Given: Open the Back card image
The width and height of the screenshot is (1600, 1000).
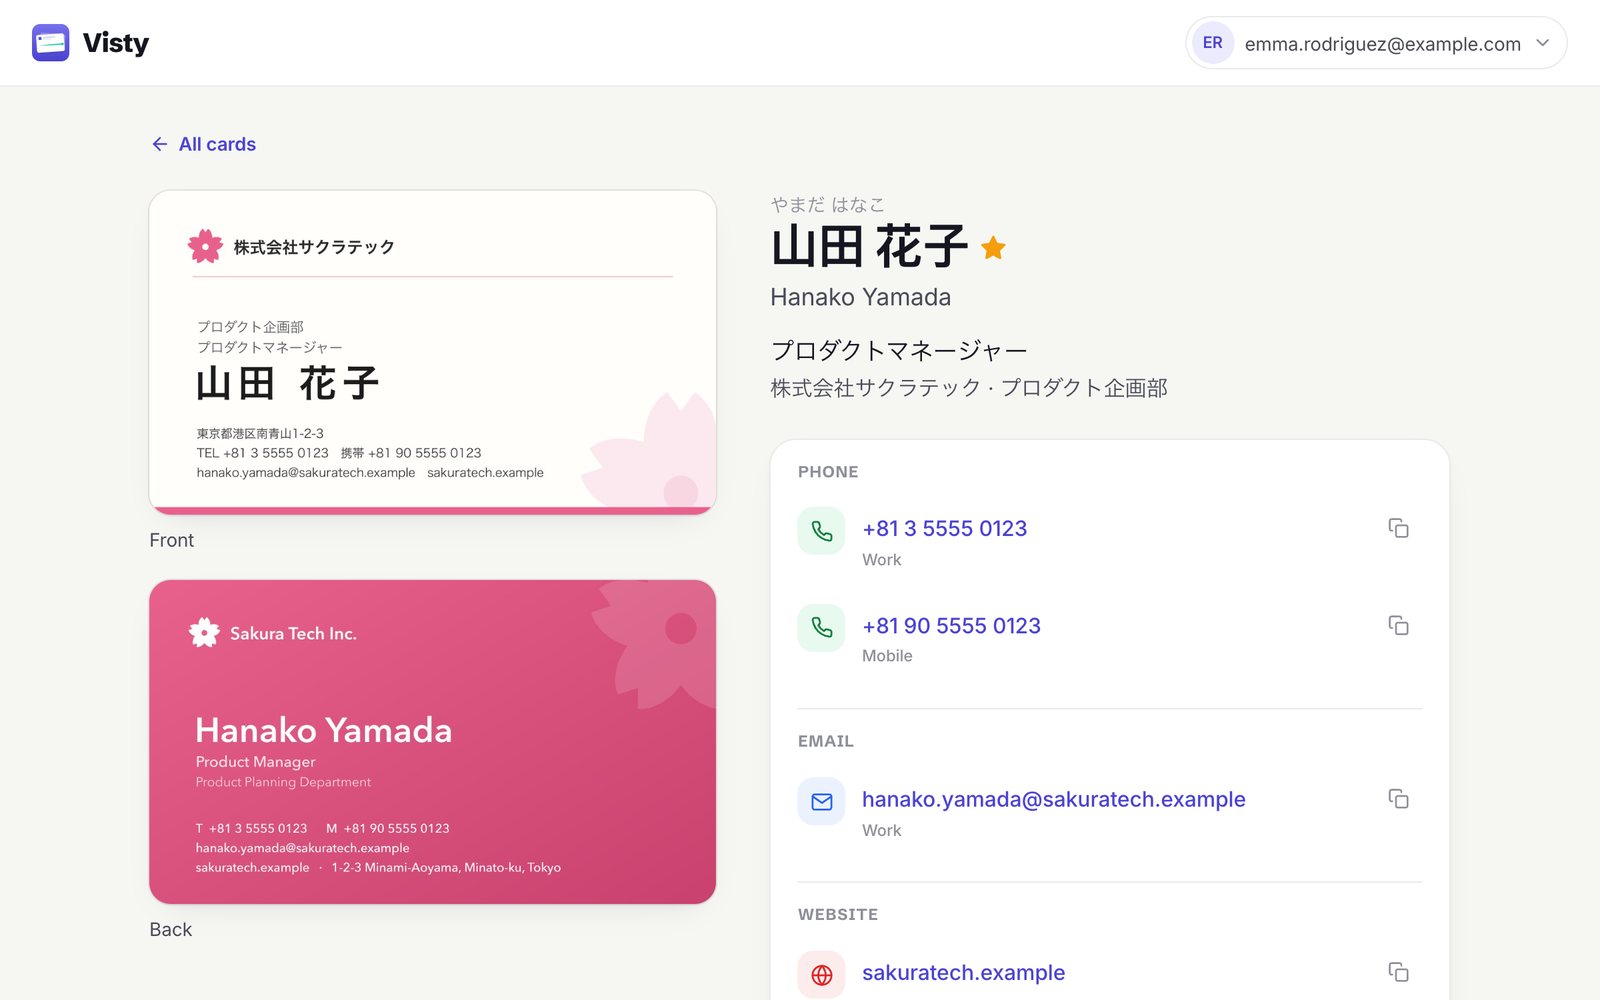Looking at the screenshot, I should pos(433,742).
